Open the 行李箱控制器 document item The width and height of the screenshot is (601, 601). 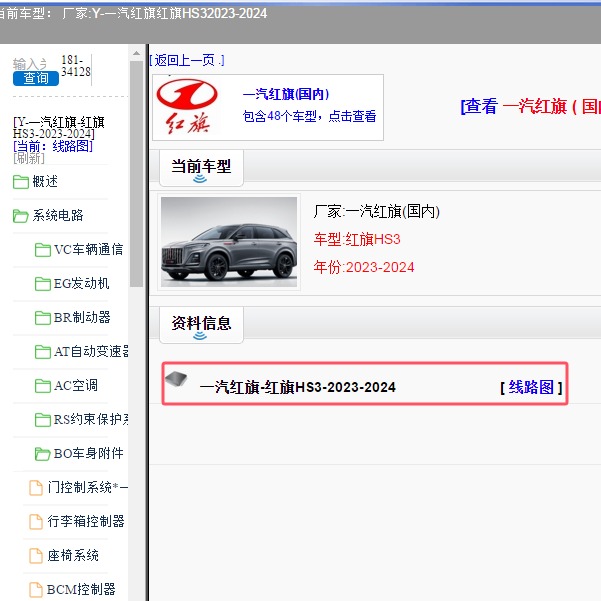tap(86, 521)
